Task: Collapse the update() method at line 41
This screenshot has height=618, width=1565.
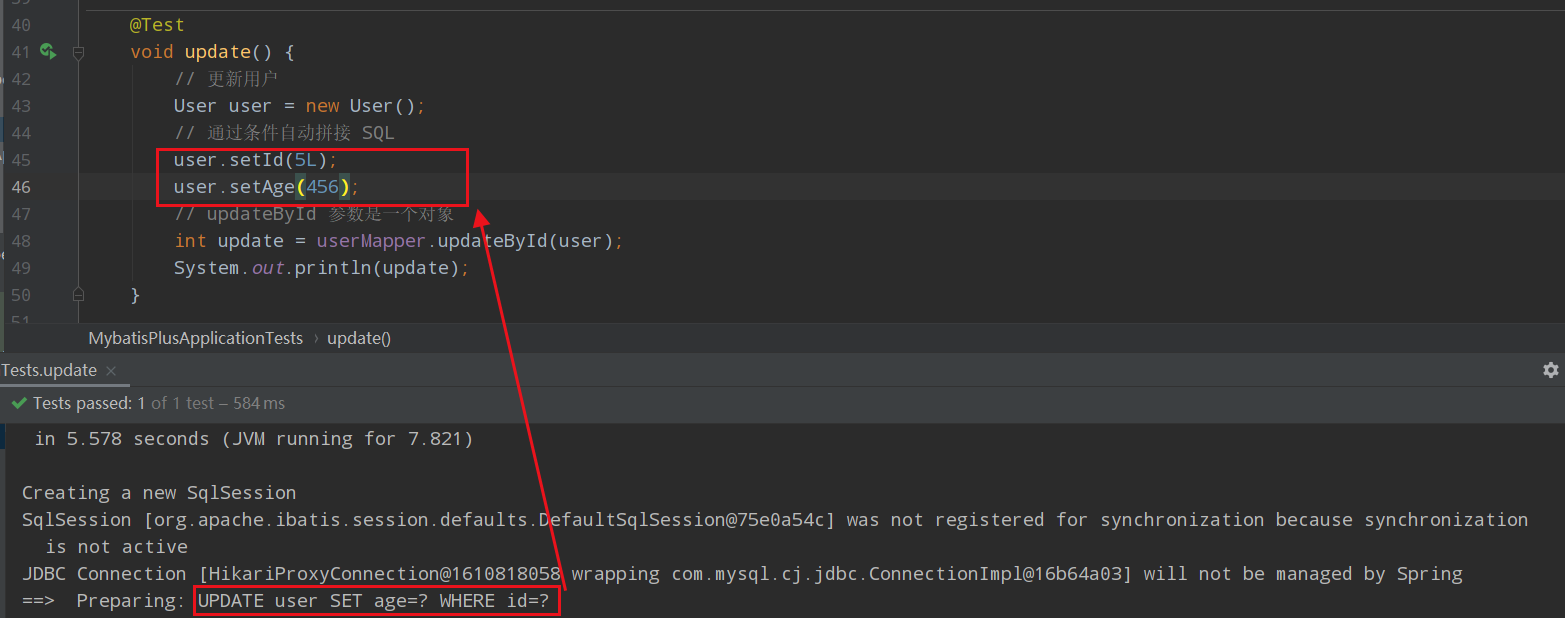Action: click(x=78, y=52)
